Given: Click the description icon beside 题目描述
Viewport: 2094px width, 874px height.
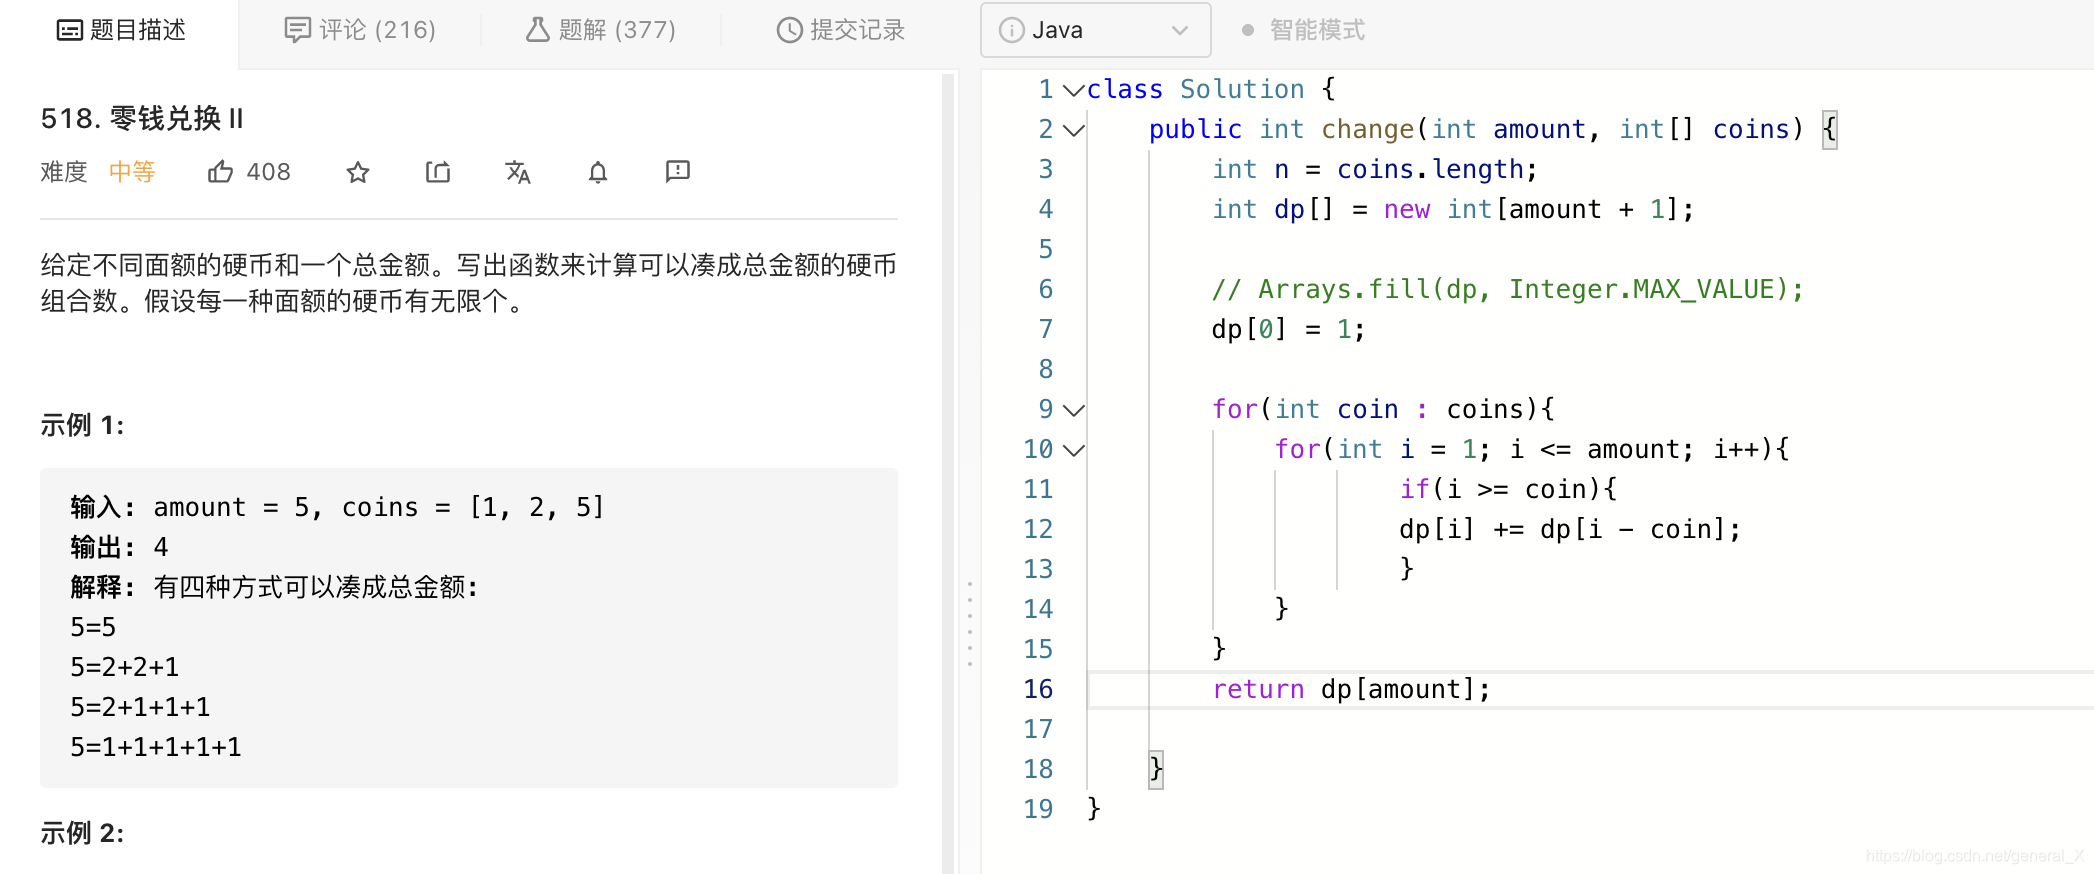Looking at the screenshot, I should point(70,30).
